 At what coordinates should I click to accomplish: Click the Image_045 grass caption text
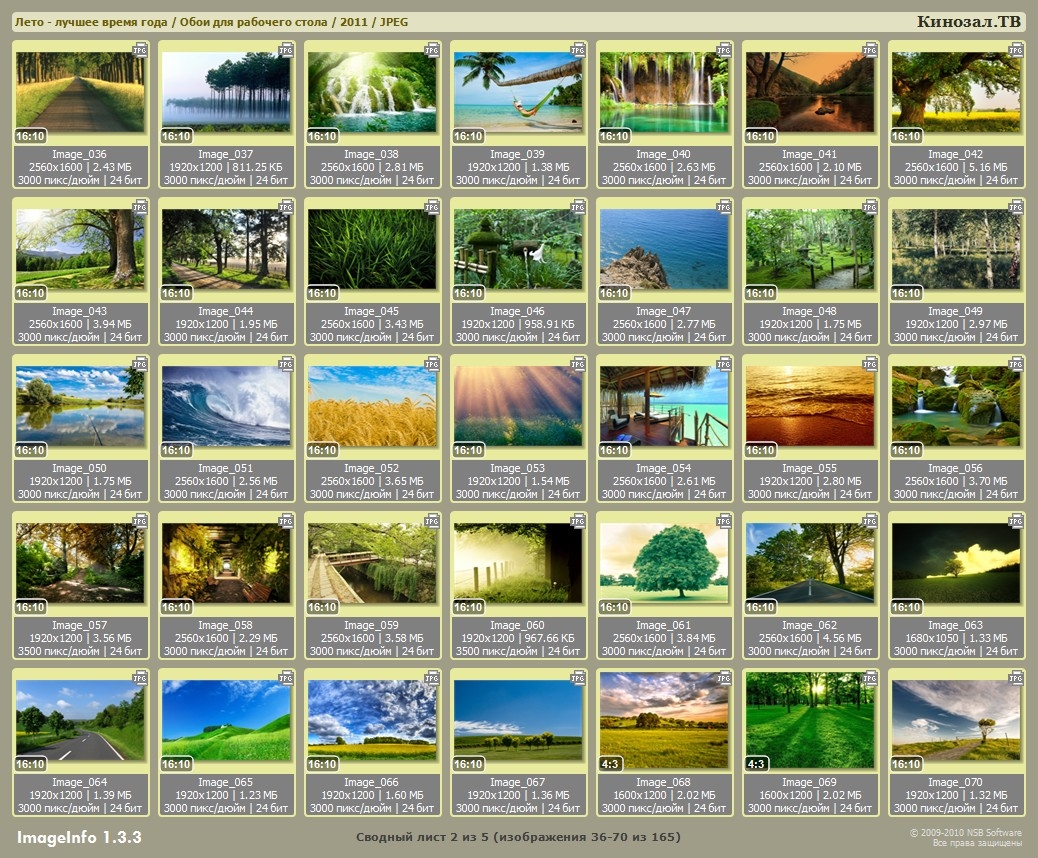[x=372, y=311]
